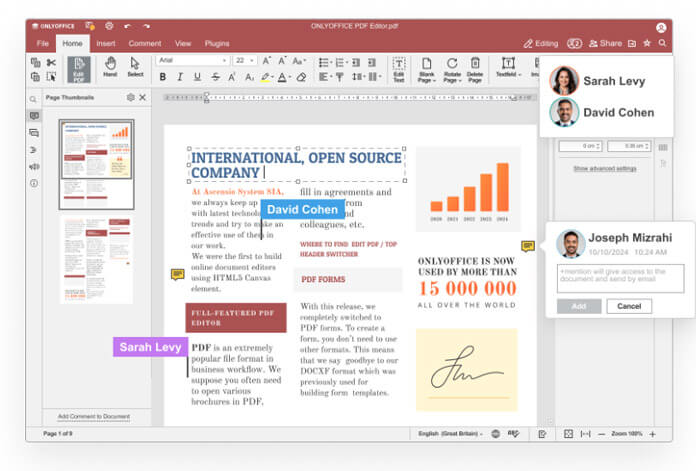Open the numbered list dropdown
This screenshot has width=696, height=471.
(341, 63)
